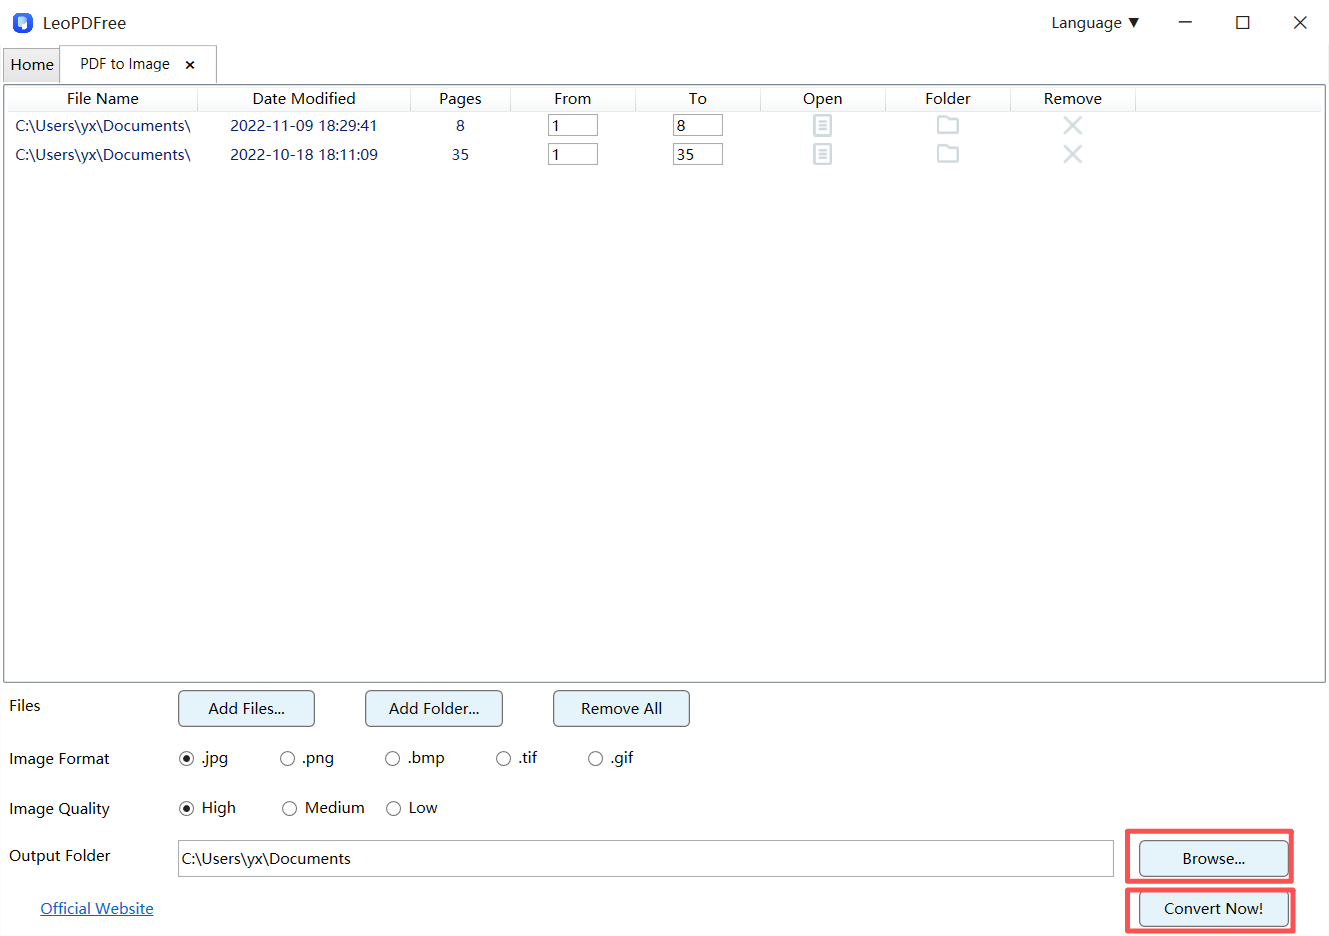The width and height of the screenshot is (1329, 936).
Task: Sort by Date Modified column header
Action: tap(304, 99)
